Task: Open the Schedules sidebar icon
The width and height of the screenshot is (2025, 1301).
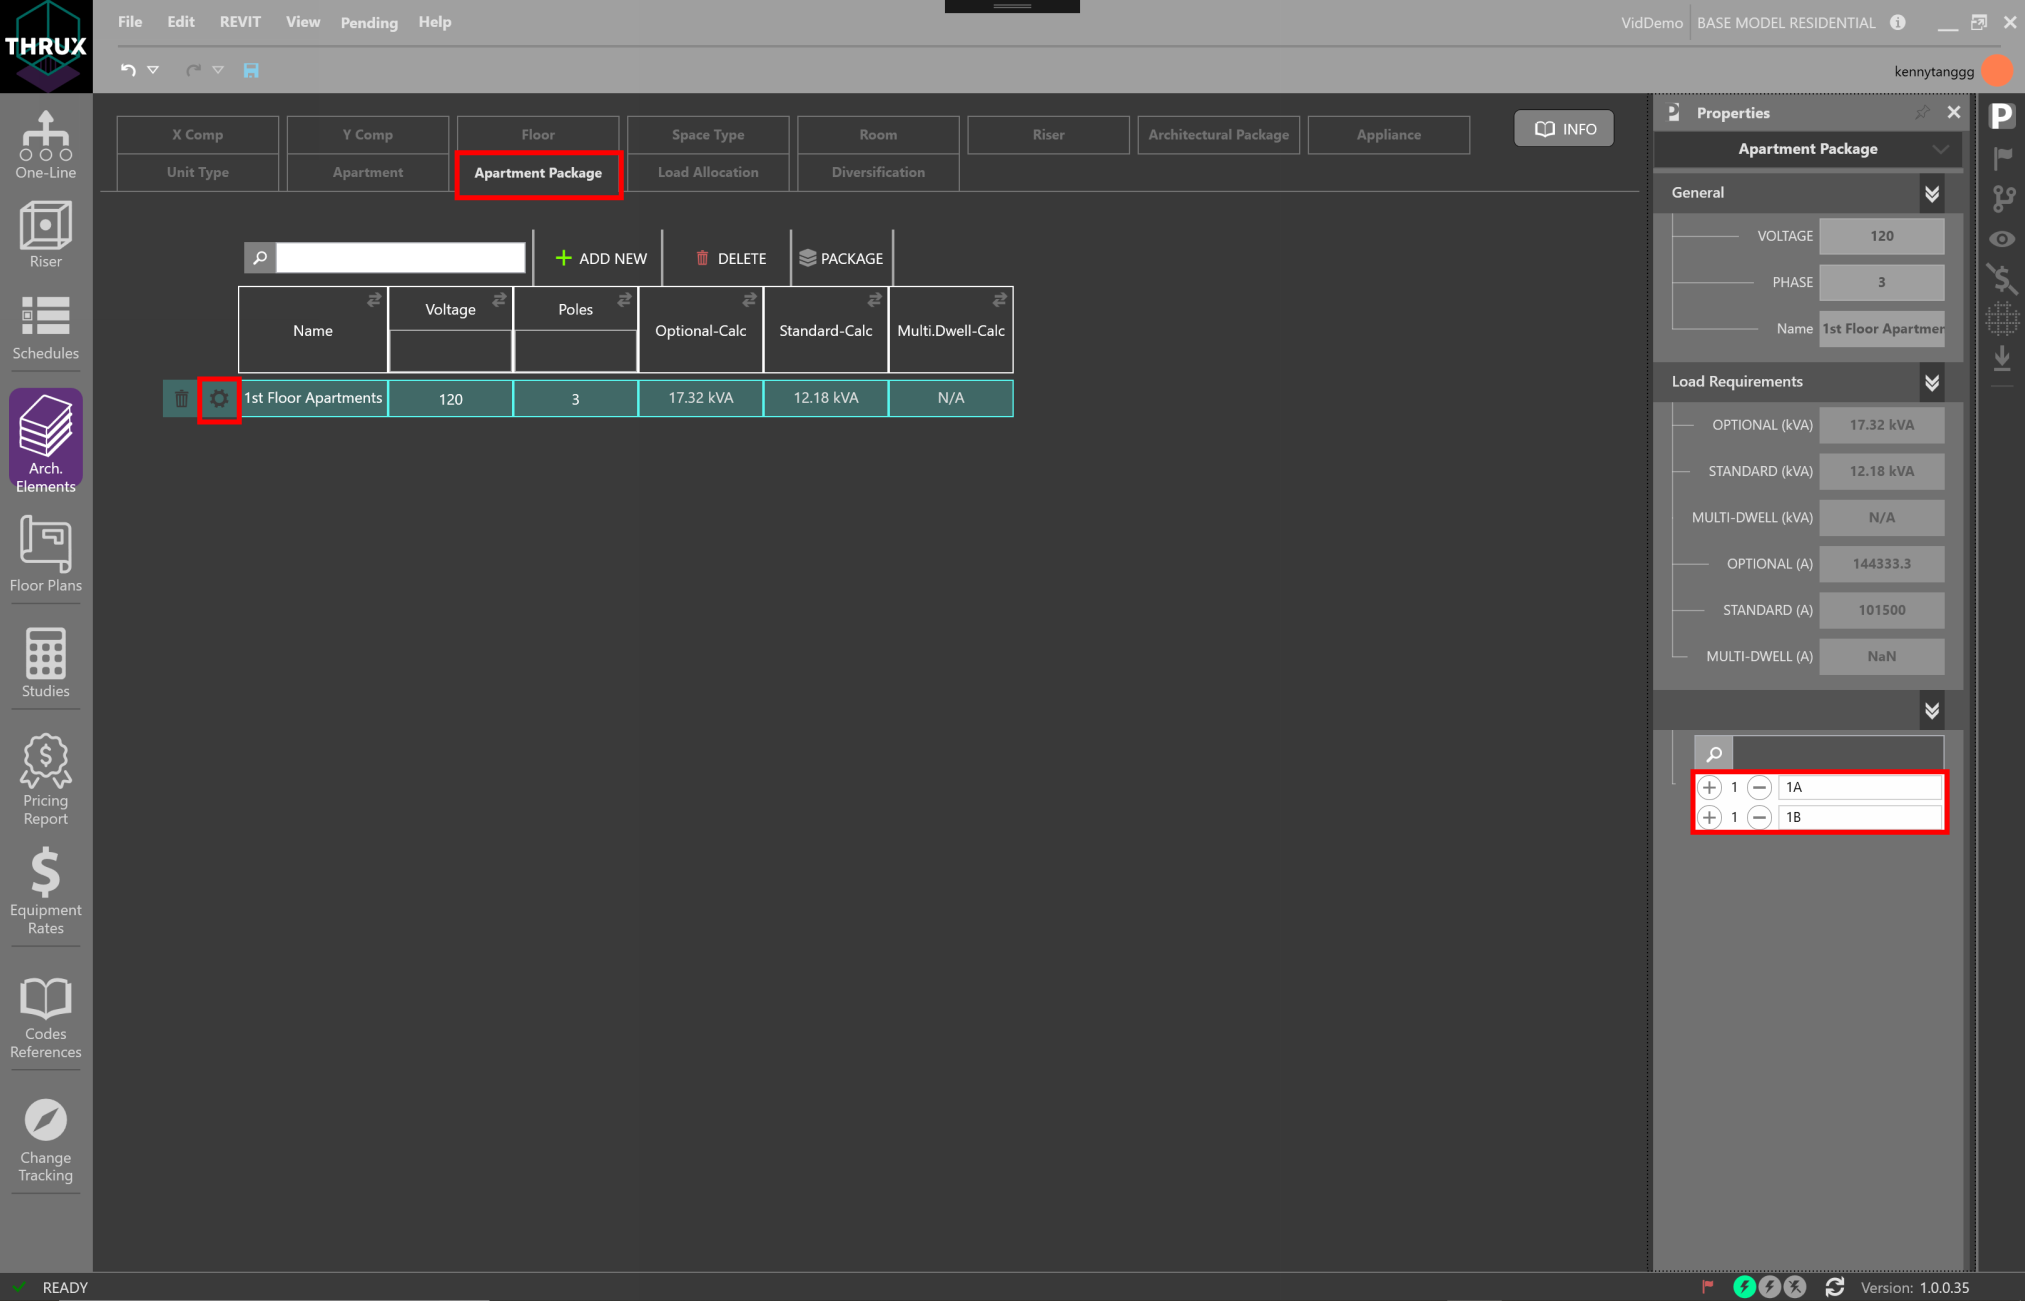Action: pyautogui.click(x=45, y=327)
